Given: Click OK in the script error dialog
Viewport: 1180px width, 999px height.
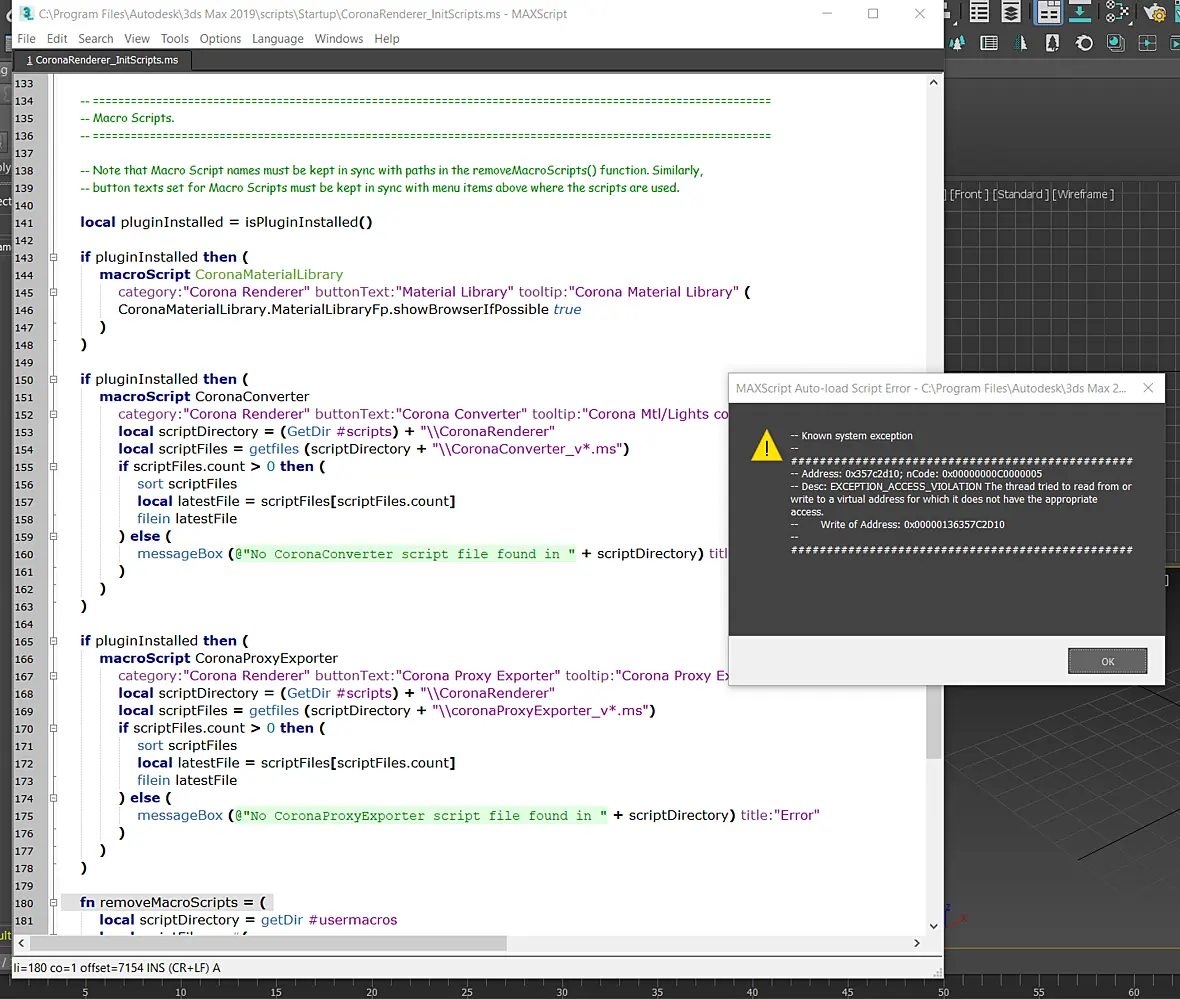Looking at the screenshot, I should [1107, 661].
